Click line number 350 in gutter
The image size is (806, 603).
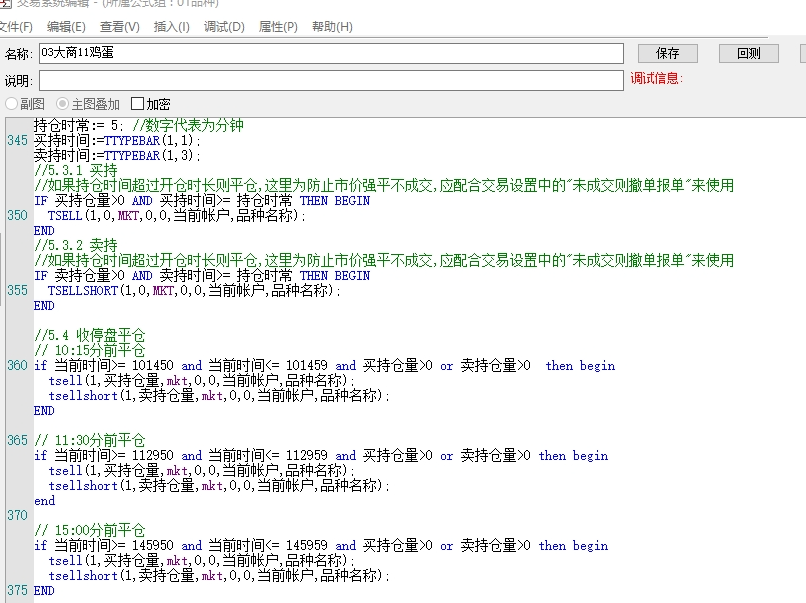tap(17, 215)
